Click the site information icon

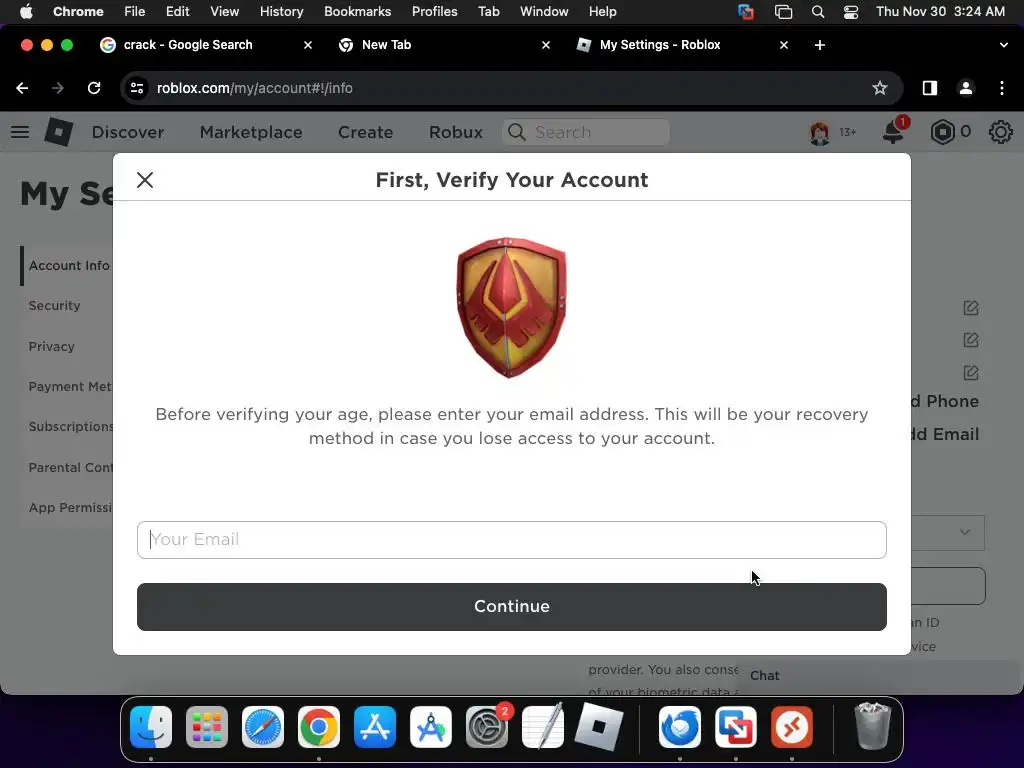coord(136,88)
